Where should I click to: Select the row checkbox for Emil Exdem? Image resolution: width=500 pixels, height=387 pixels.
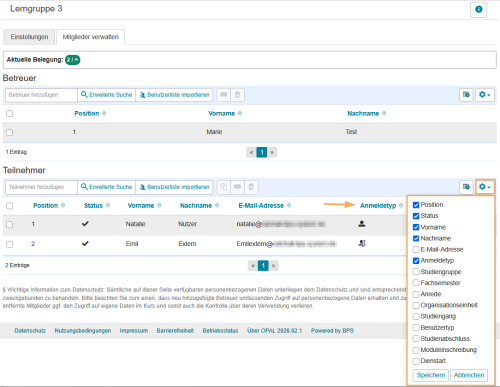10,244
